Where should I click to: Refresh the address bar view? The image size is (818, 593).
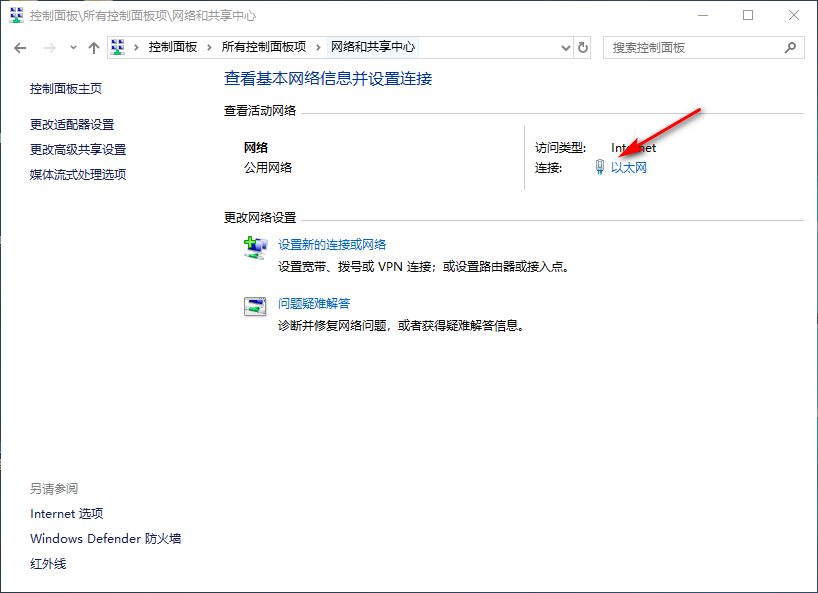click(583, 47)
